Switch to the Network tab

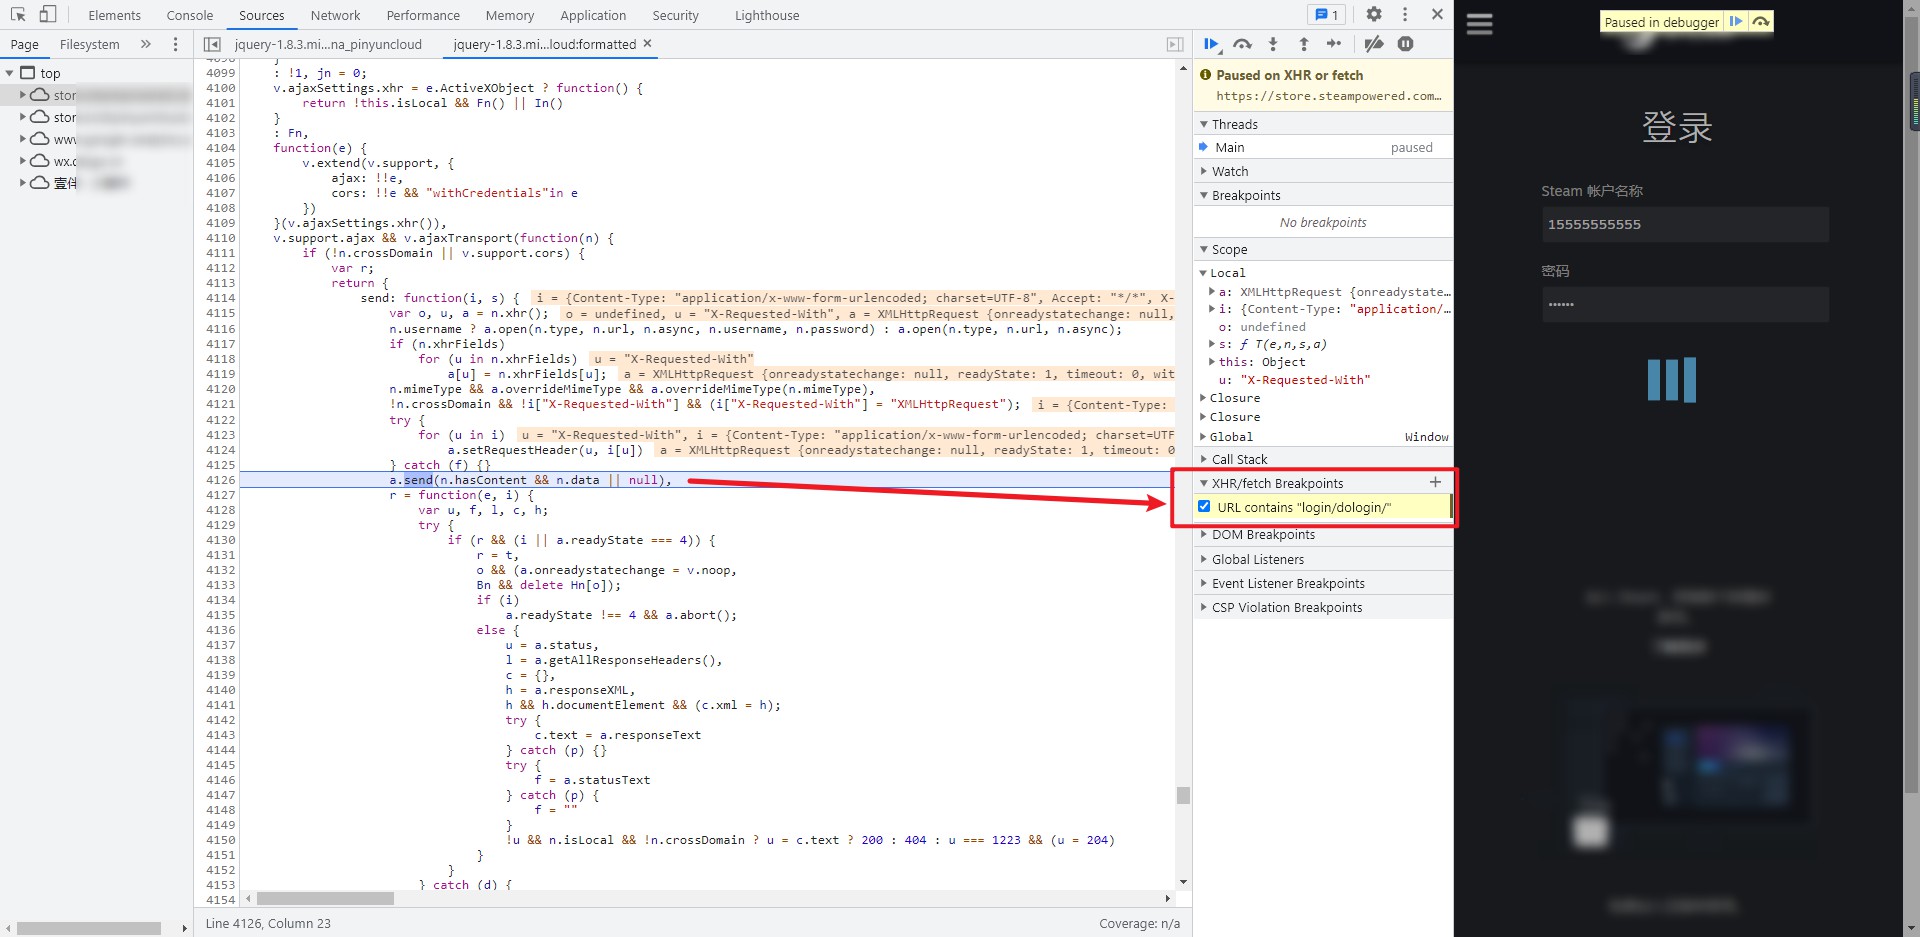click(x=335, y=15)
